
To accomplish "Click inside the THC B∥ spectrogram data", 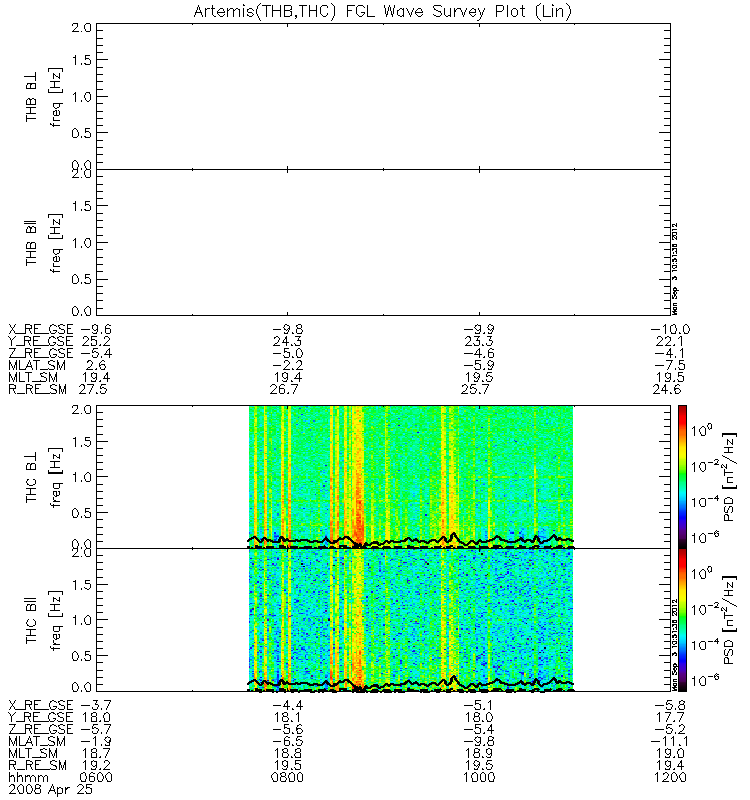I will [411, 620].
